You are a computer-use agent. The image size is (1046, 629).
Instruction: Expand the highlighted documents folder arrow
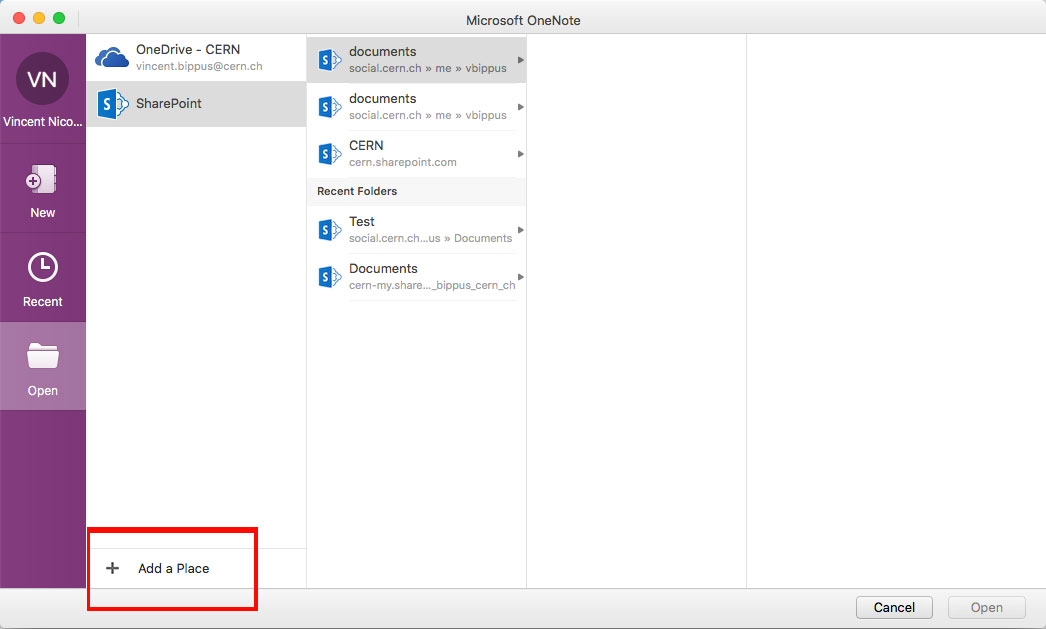521,60
